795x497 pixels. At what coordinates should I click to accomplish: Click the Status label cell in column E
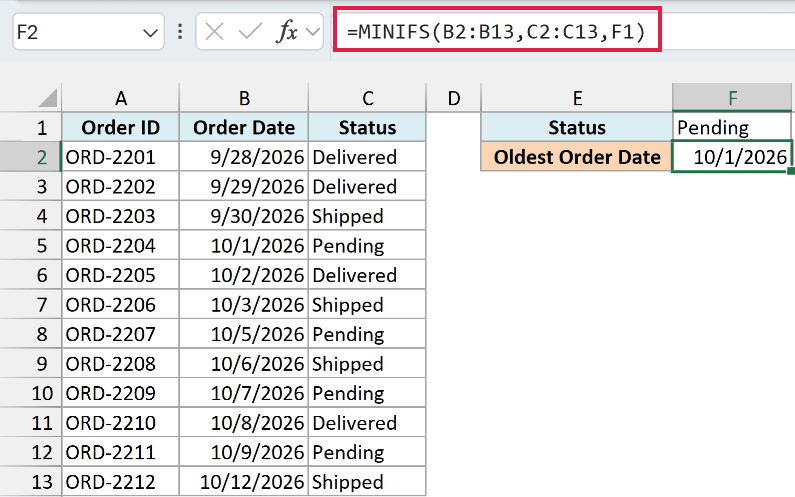pyautogui.click(x=577, y=127)
